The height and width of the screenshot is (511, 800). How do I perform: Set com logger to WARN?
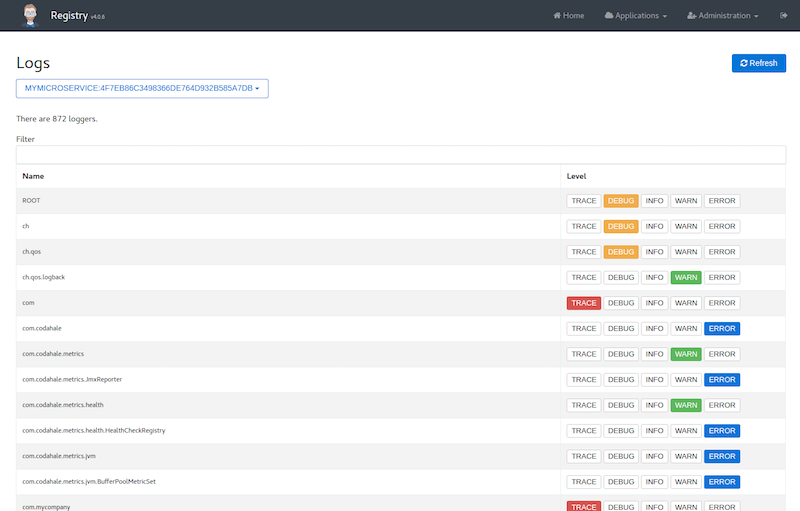pos(685,303)
